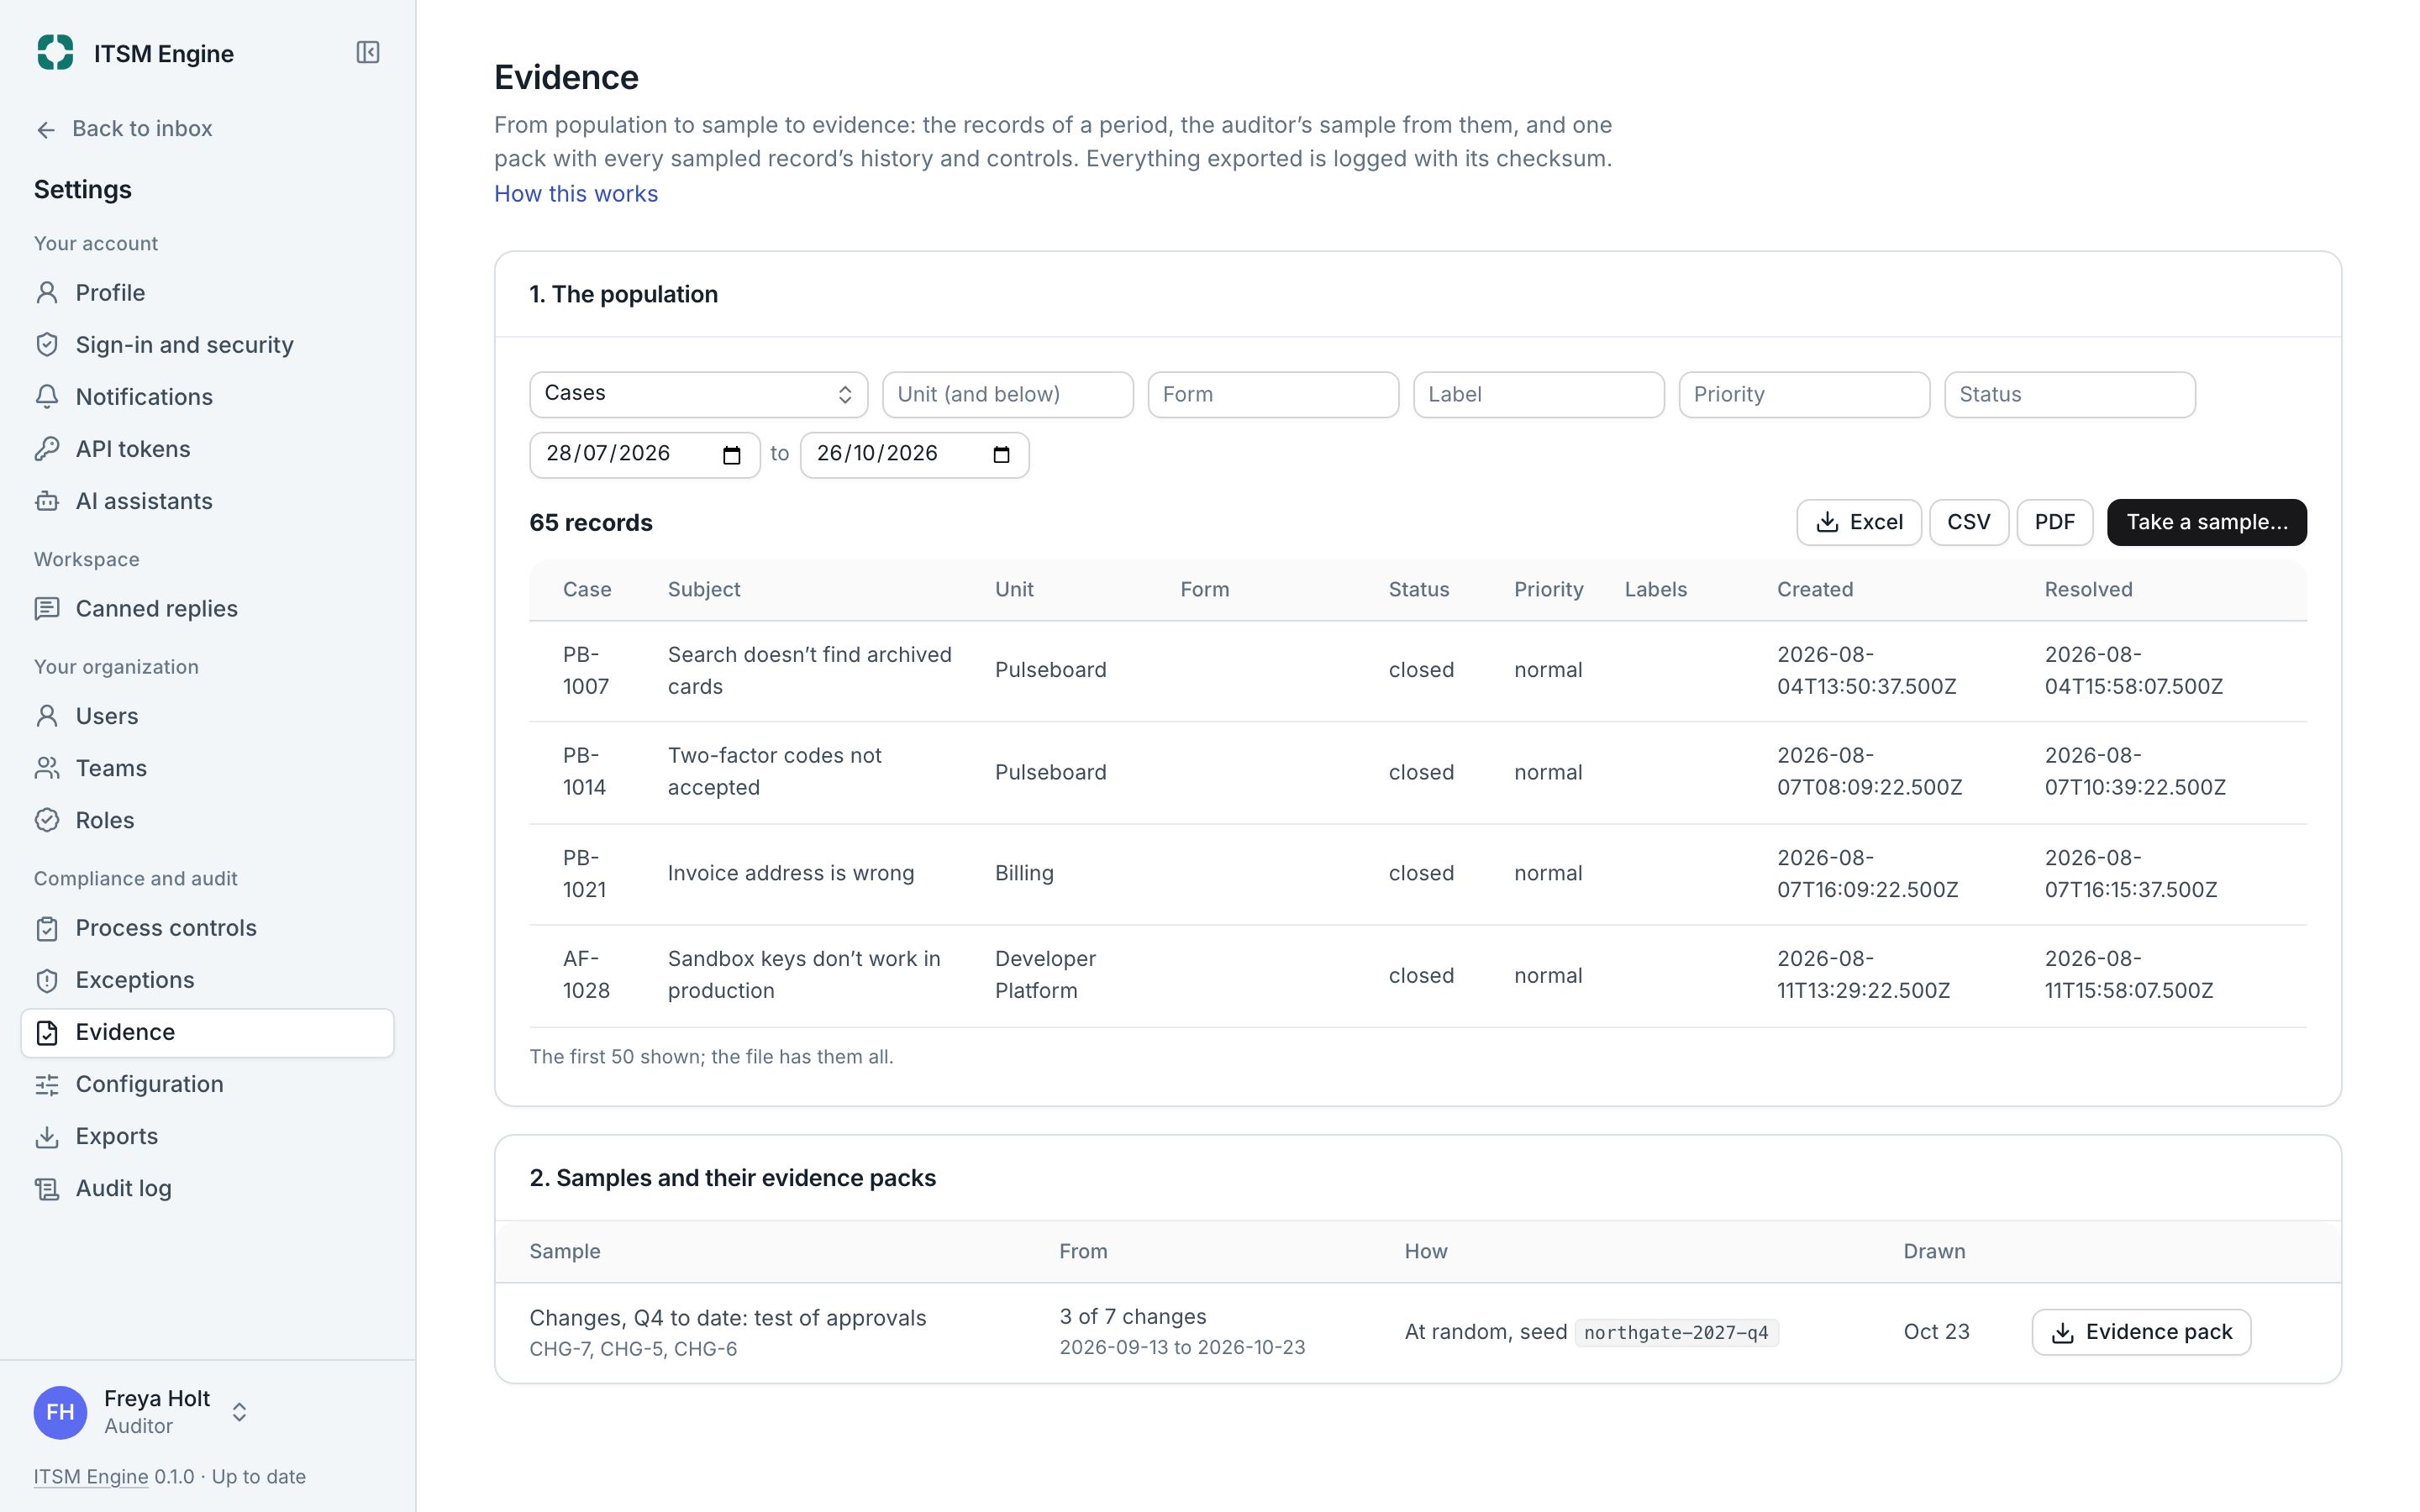Focus the Label filter field
This screenshot has height=1512, width=2420.
pos(1538,394)
